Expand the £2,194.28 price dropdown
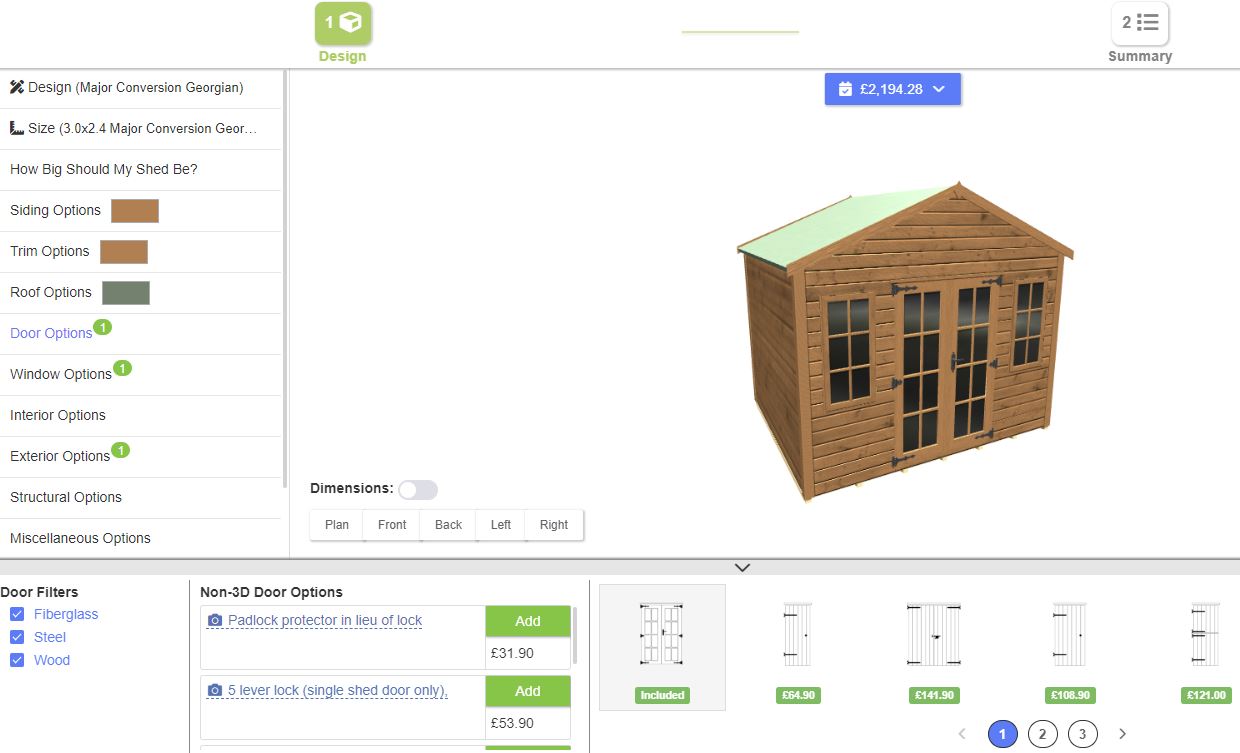The height and width of the screenshot is (753, 1240). [x=892, y=89]
